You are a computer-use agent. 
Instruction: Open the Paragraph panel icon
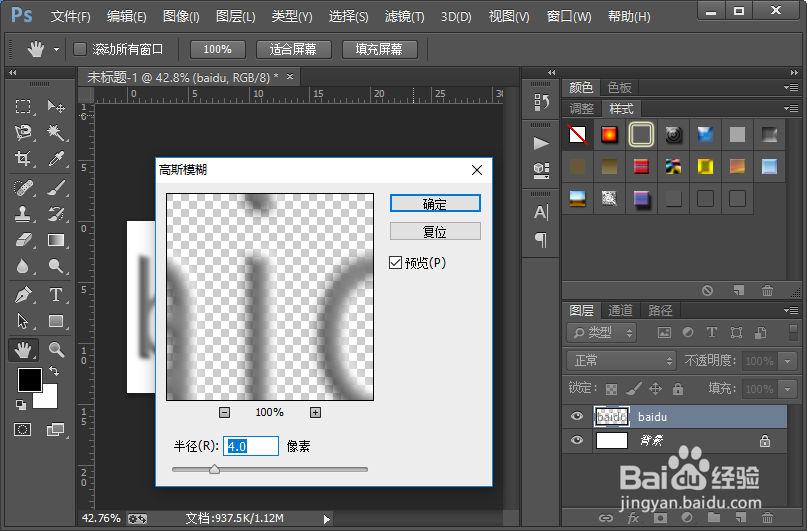(541, 239)
